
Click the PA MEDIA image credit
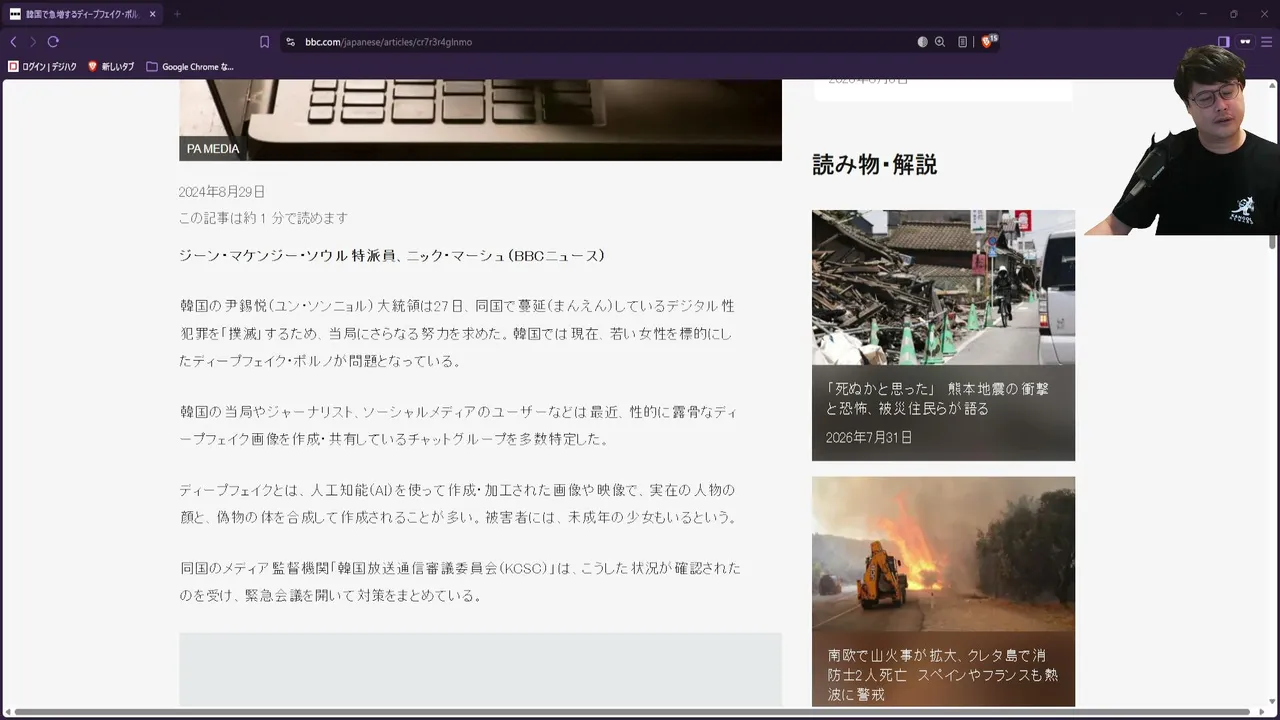213,149
